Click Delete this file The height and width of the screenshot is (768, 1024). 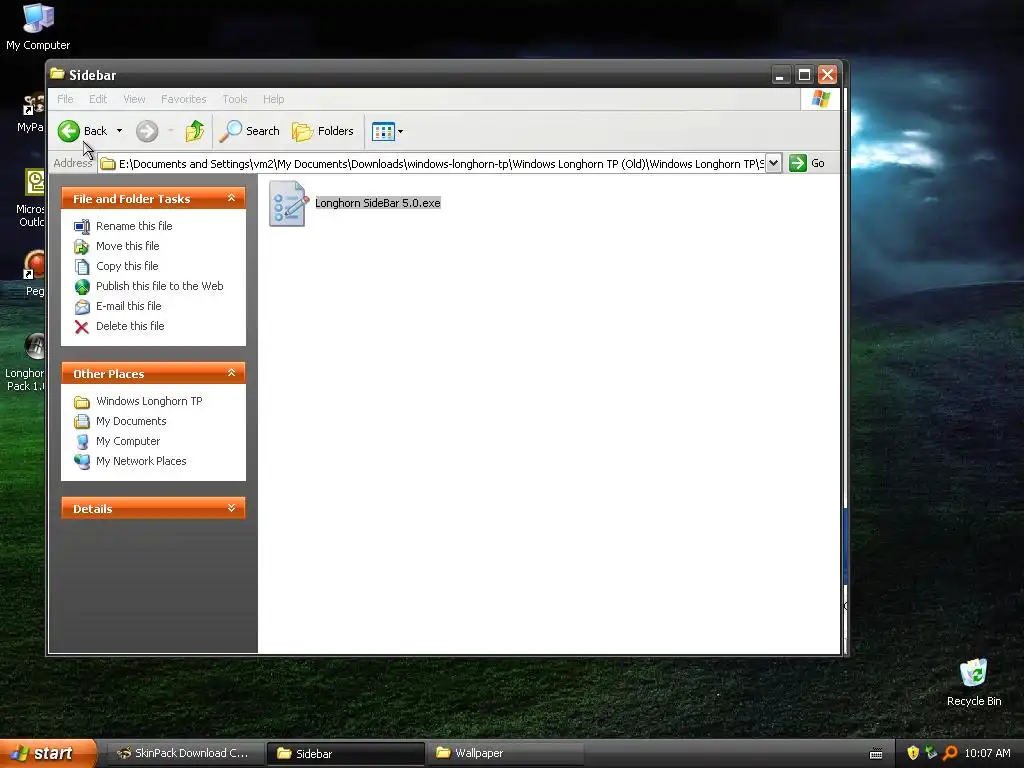tap(130, 326)
